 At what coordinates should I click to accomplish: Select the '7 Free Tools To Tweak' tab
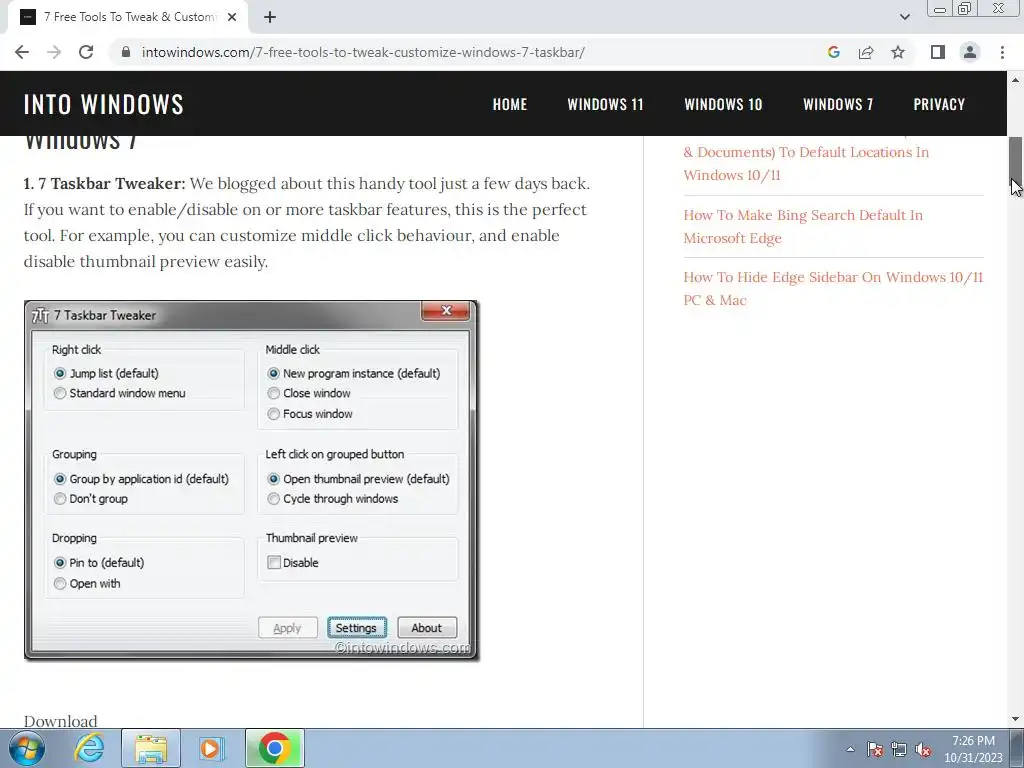point(127,18)
